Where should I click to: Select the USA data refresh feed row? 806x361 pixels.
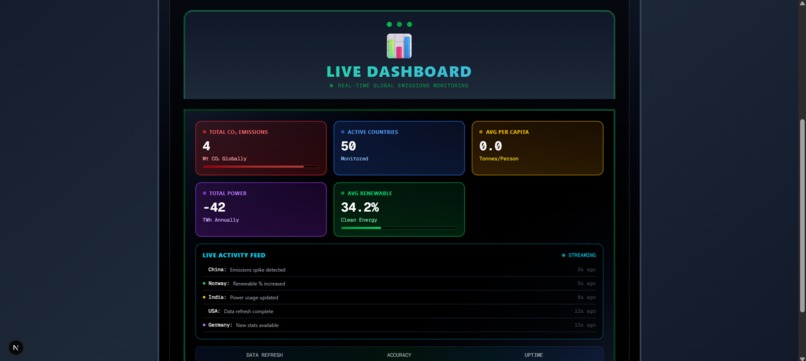pos(399,311)
